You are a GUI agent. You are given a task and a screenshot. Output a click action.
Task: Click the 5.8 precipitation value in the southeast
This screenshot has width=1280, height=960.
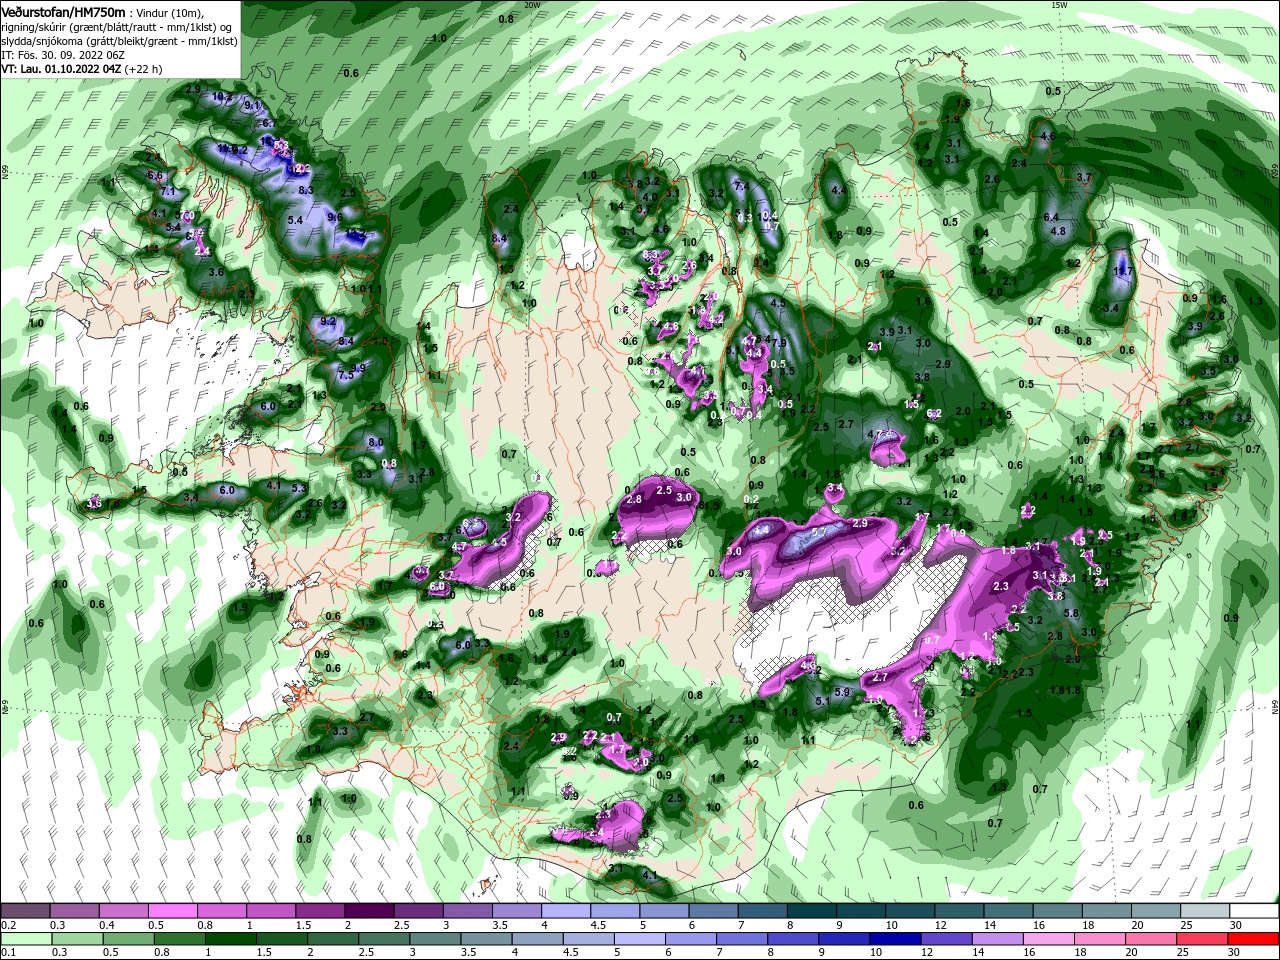point(1072,613)
